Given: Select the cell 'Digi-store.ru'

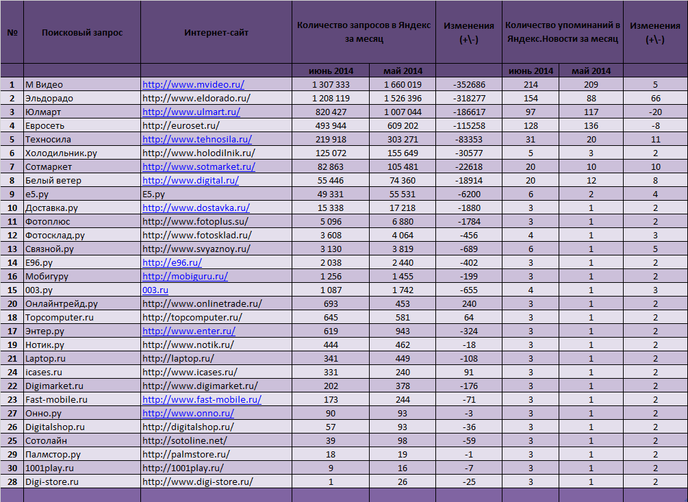Looking at the screenshot, I should (82, 482).
